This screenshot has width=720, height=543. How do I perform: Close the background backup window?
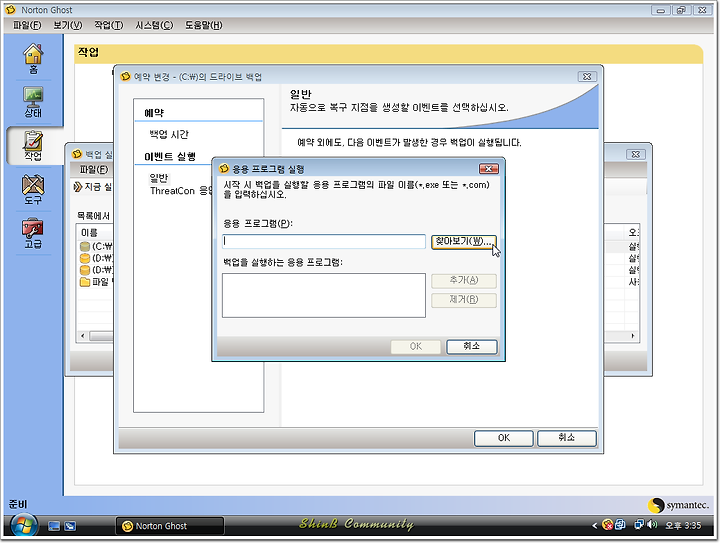(x=636, y=155)
